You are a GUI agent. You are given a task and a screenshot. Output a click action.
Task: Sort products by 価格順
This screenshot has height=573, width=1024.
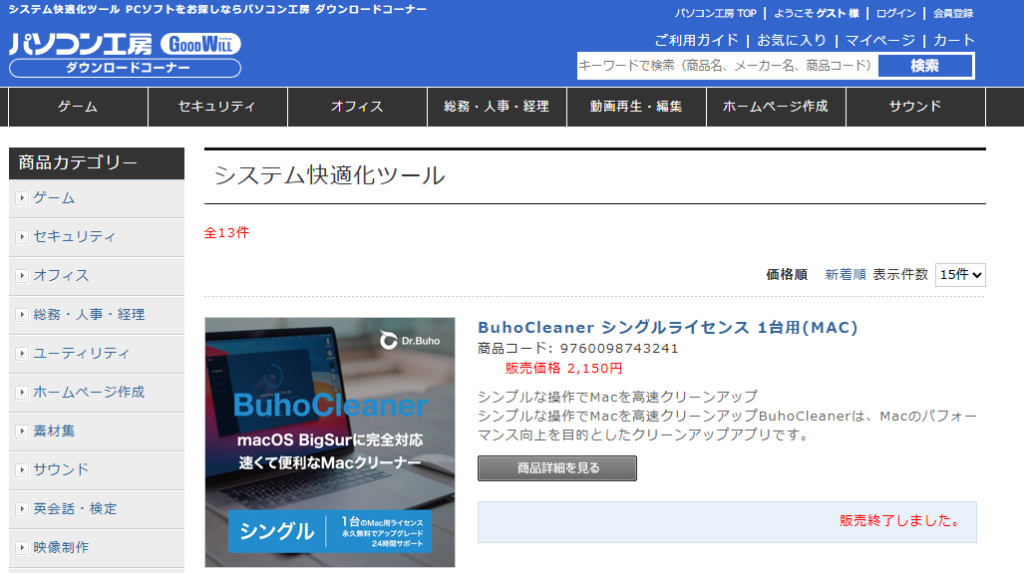787,275
